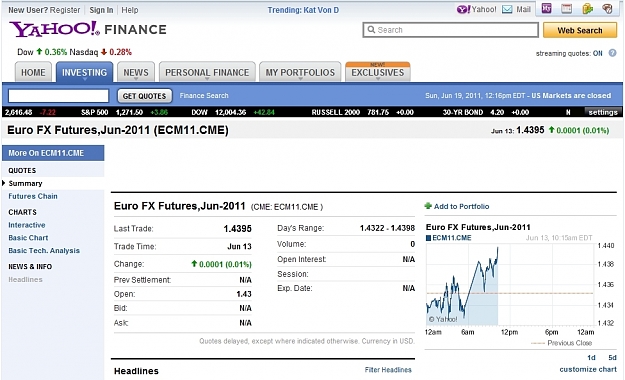This screenshot has height=380, width=625.
Task: Open Interactive chart link
Action: click(x=27, y=225)
